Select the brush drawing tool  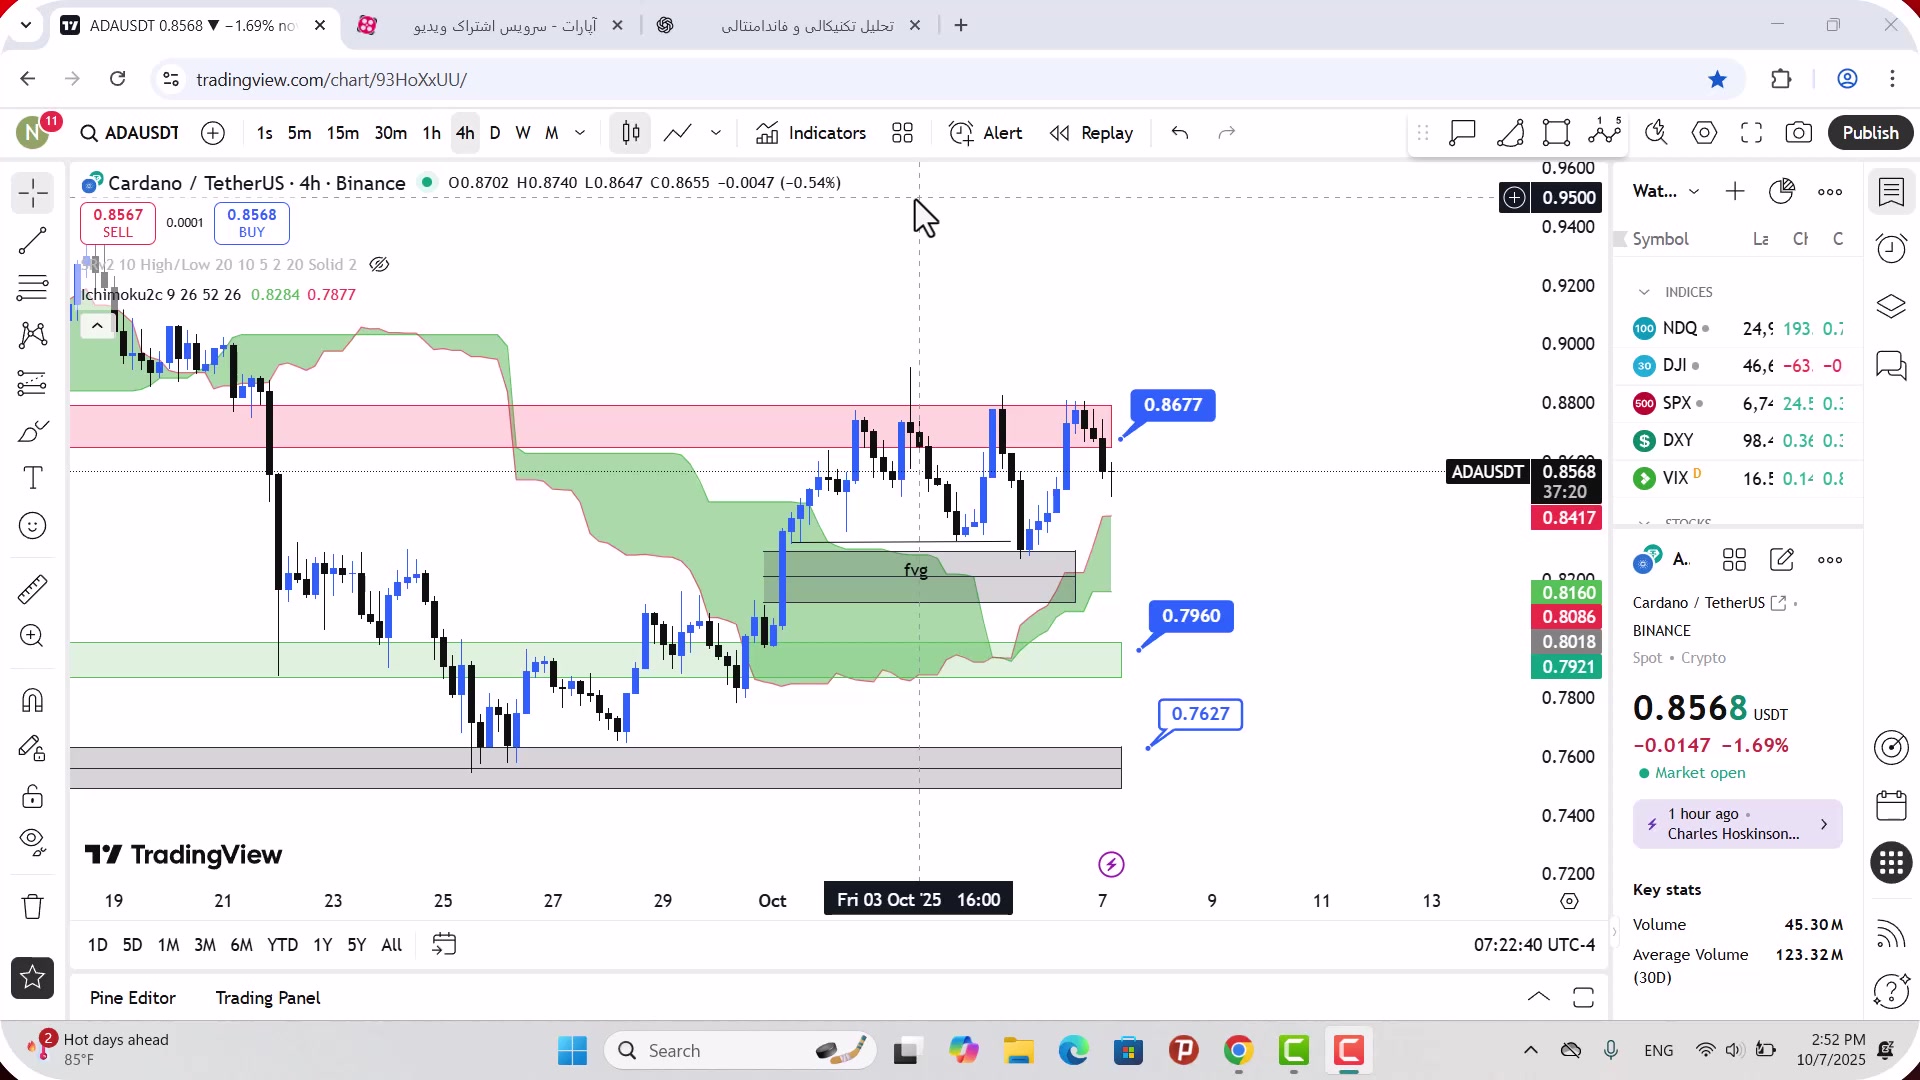click(x=33, y=431)
